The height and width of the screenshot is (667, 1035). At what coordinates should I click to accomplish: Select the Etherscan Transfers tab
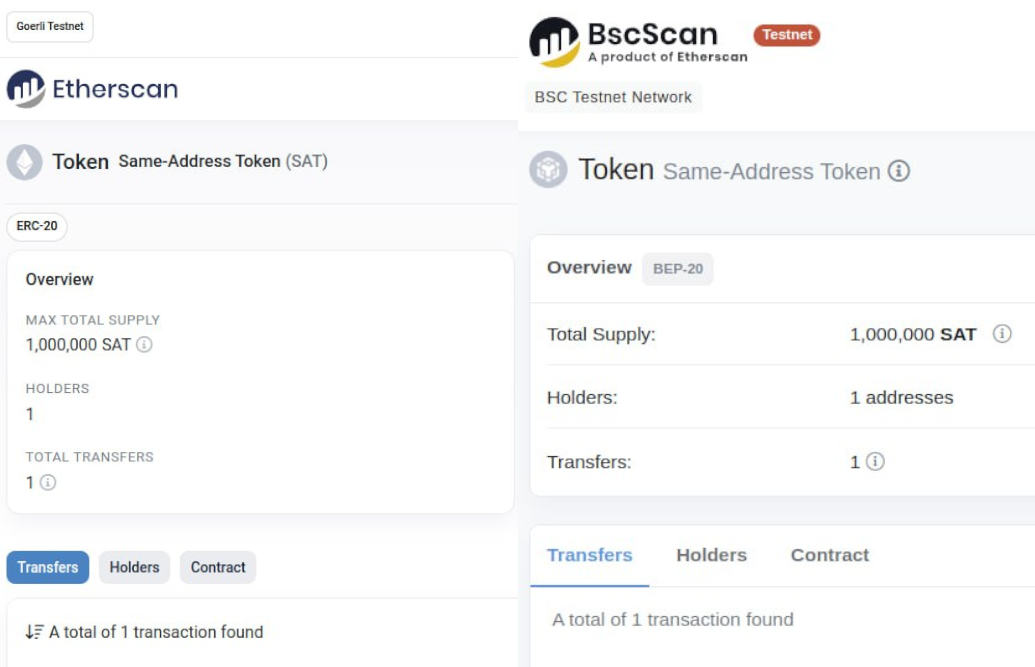(x=48, y=567)
